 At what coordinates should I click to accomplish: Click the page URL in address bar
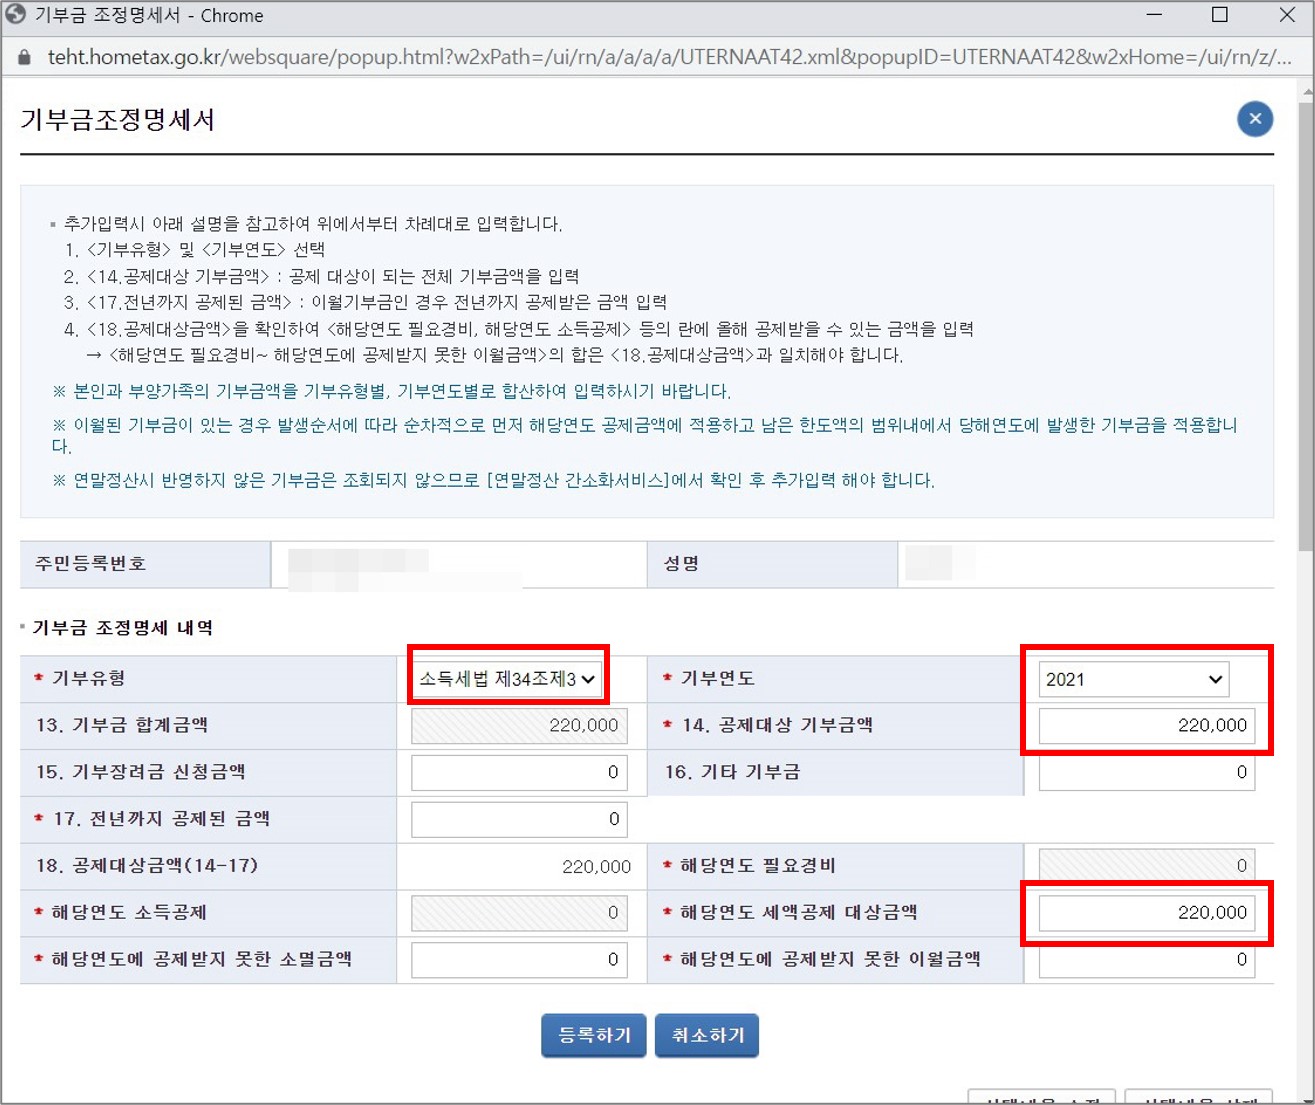(x=669, y=57)
